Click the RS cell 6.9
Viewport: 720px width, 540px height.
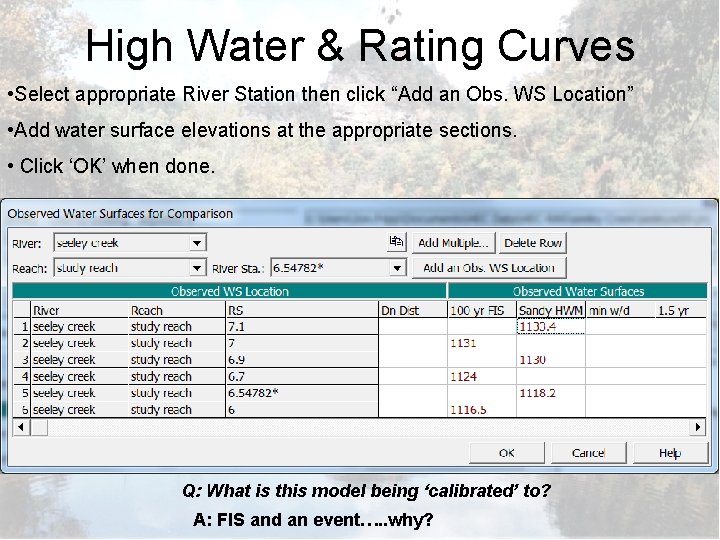pyautogui.click(x=302, y=360)
